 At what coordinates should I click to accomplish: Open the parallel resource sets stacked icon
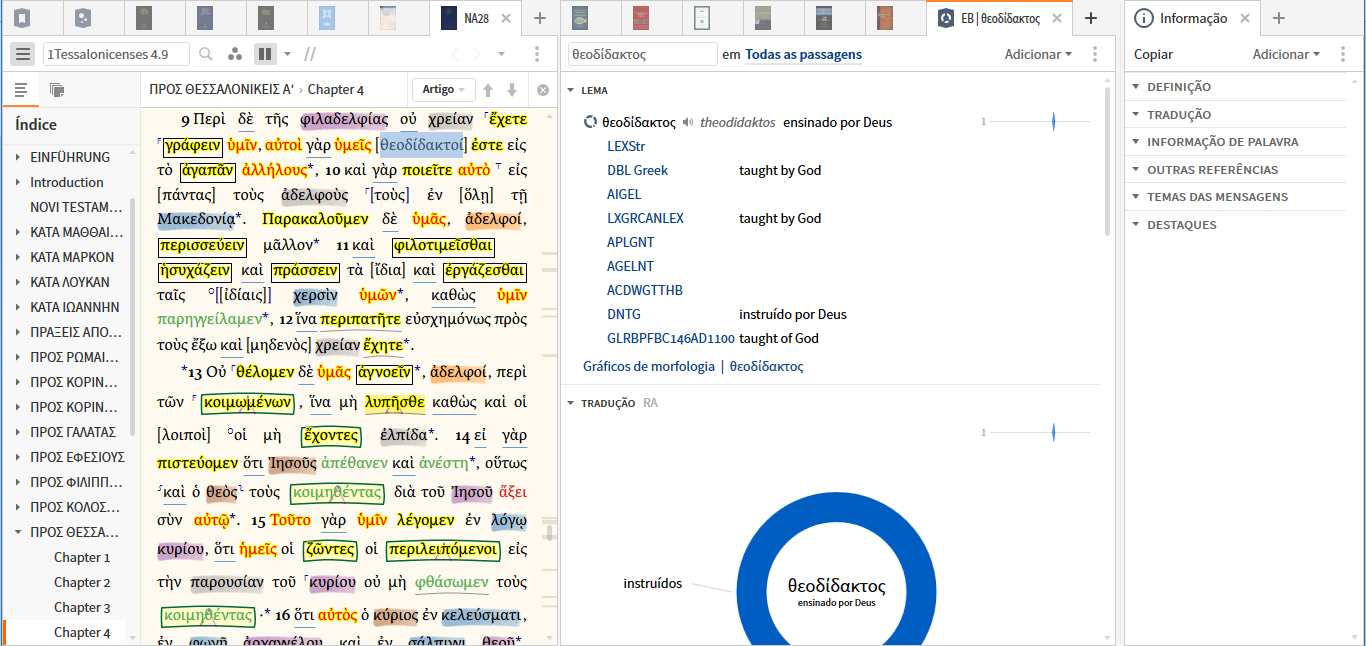point(56,90)
